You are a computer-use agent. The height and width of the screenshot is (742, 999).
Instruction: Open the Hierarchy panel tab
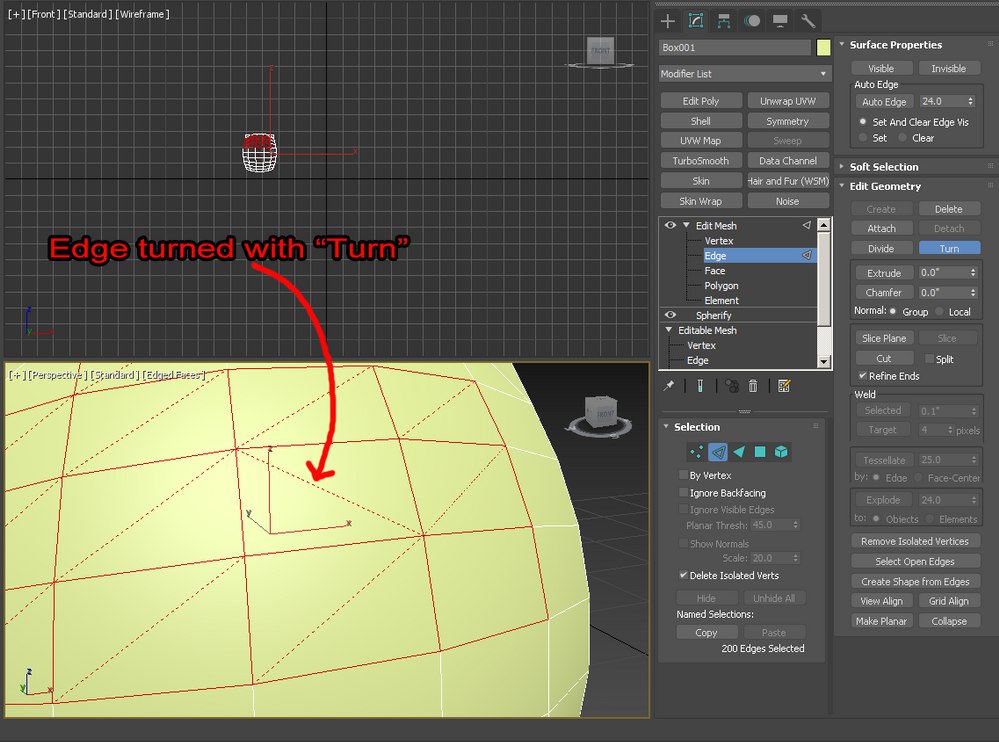724,21
